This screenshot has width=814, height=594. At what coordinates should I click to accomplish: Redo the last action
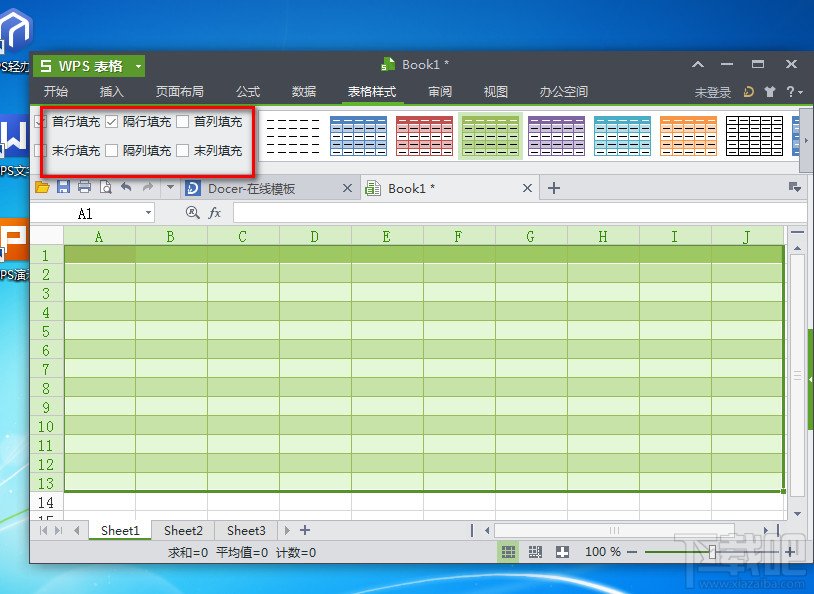point(148,187)
